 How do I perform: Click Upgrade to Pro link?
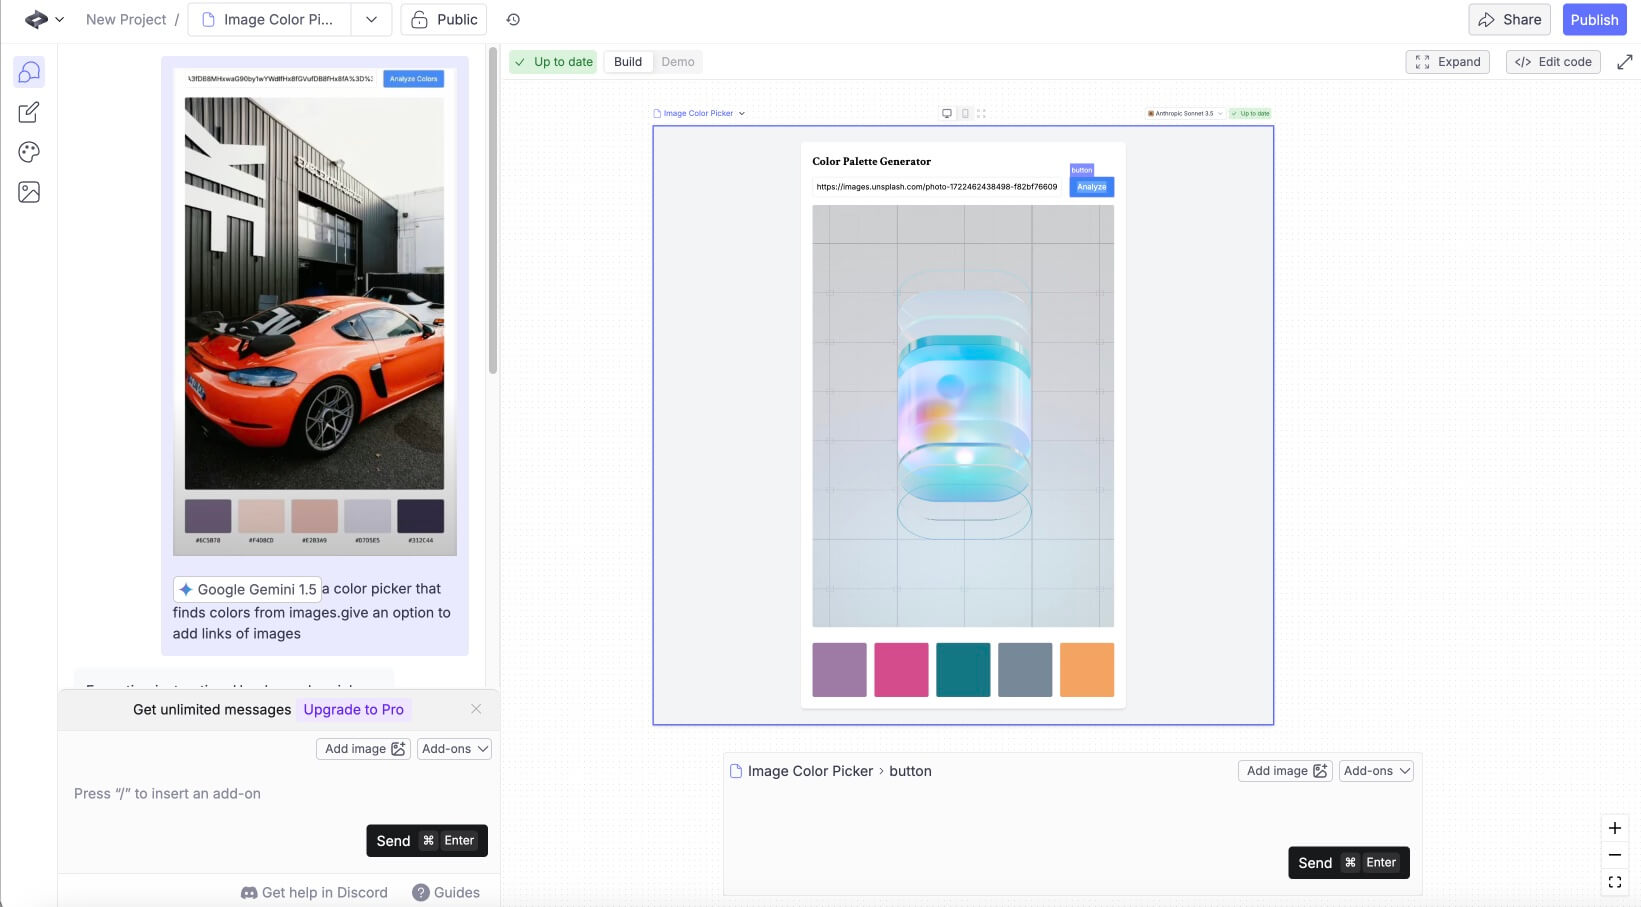click(x=353, y=709)
